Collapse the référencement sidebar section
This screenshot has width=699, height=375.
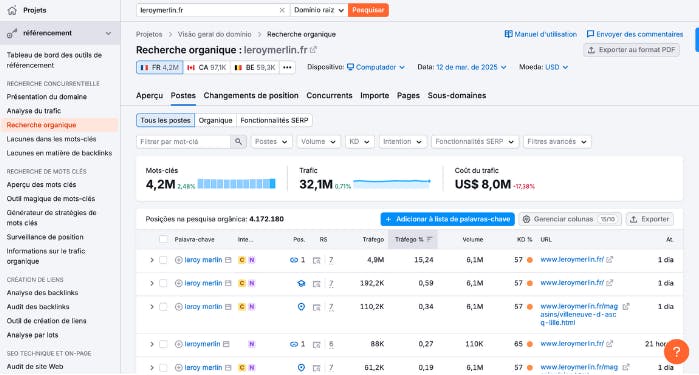(x=108, y=33)
